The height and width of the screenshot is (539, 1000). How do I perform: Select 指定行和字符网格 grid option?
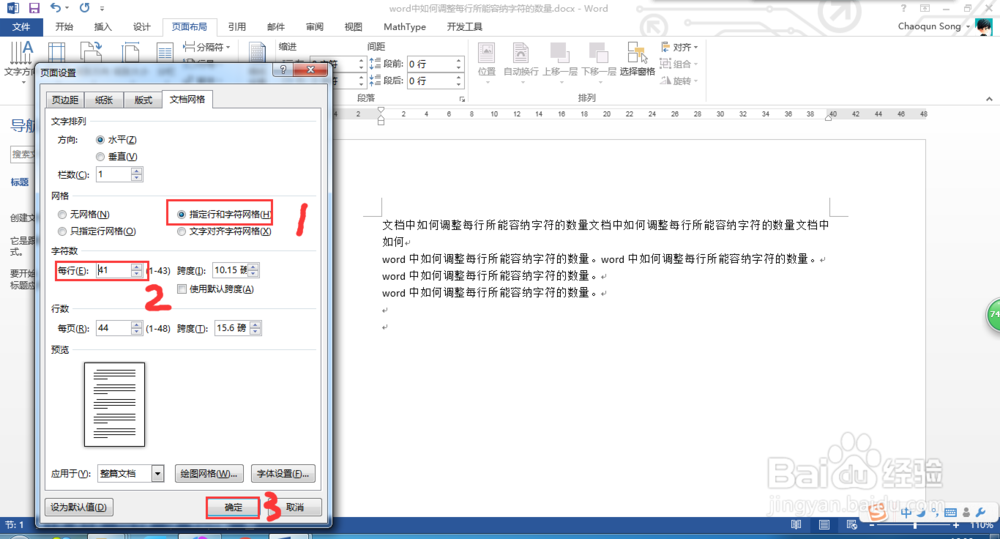click(x=181, y=214)
